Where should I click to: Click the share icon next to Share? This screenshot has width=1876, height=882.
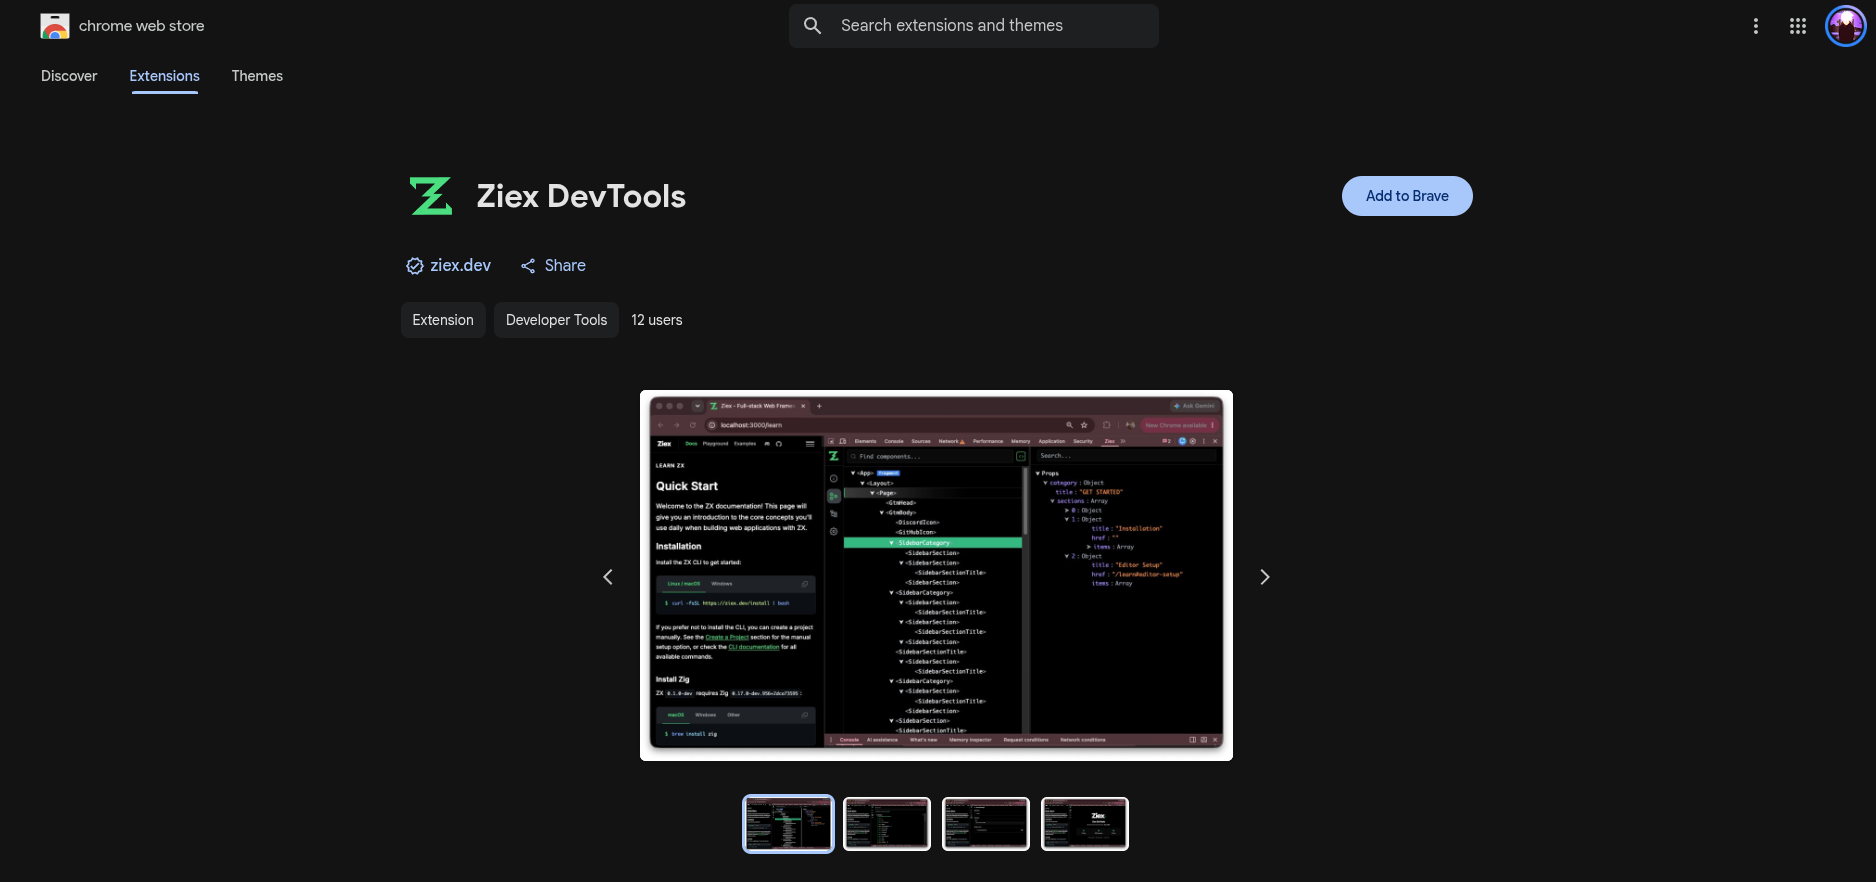(x=528, y=266)
